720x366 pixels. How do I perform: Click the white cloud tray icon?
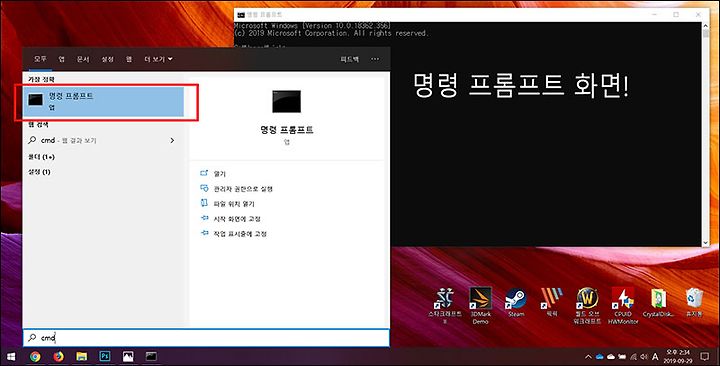(x=611, y=357)
